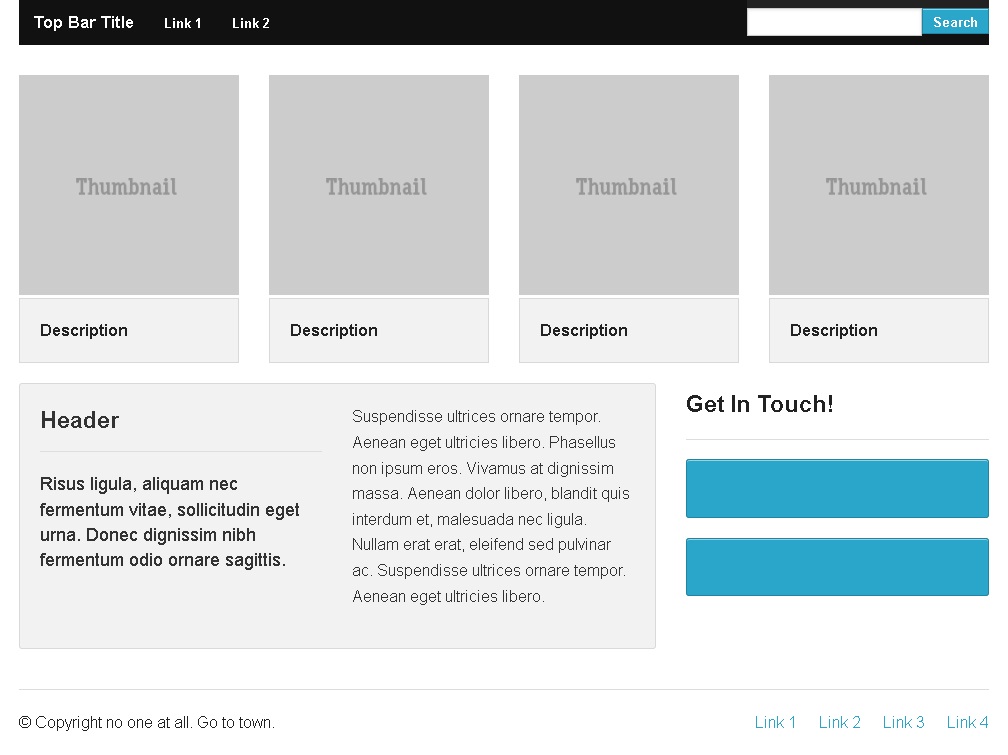The image size is (1008, 755).
Task: Select the third Thumbnail placeholder image
Action: 627,185
